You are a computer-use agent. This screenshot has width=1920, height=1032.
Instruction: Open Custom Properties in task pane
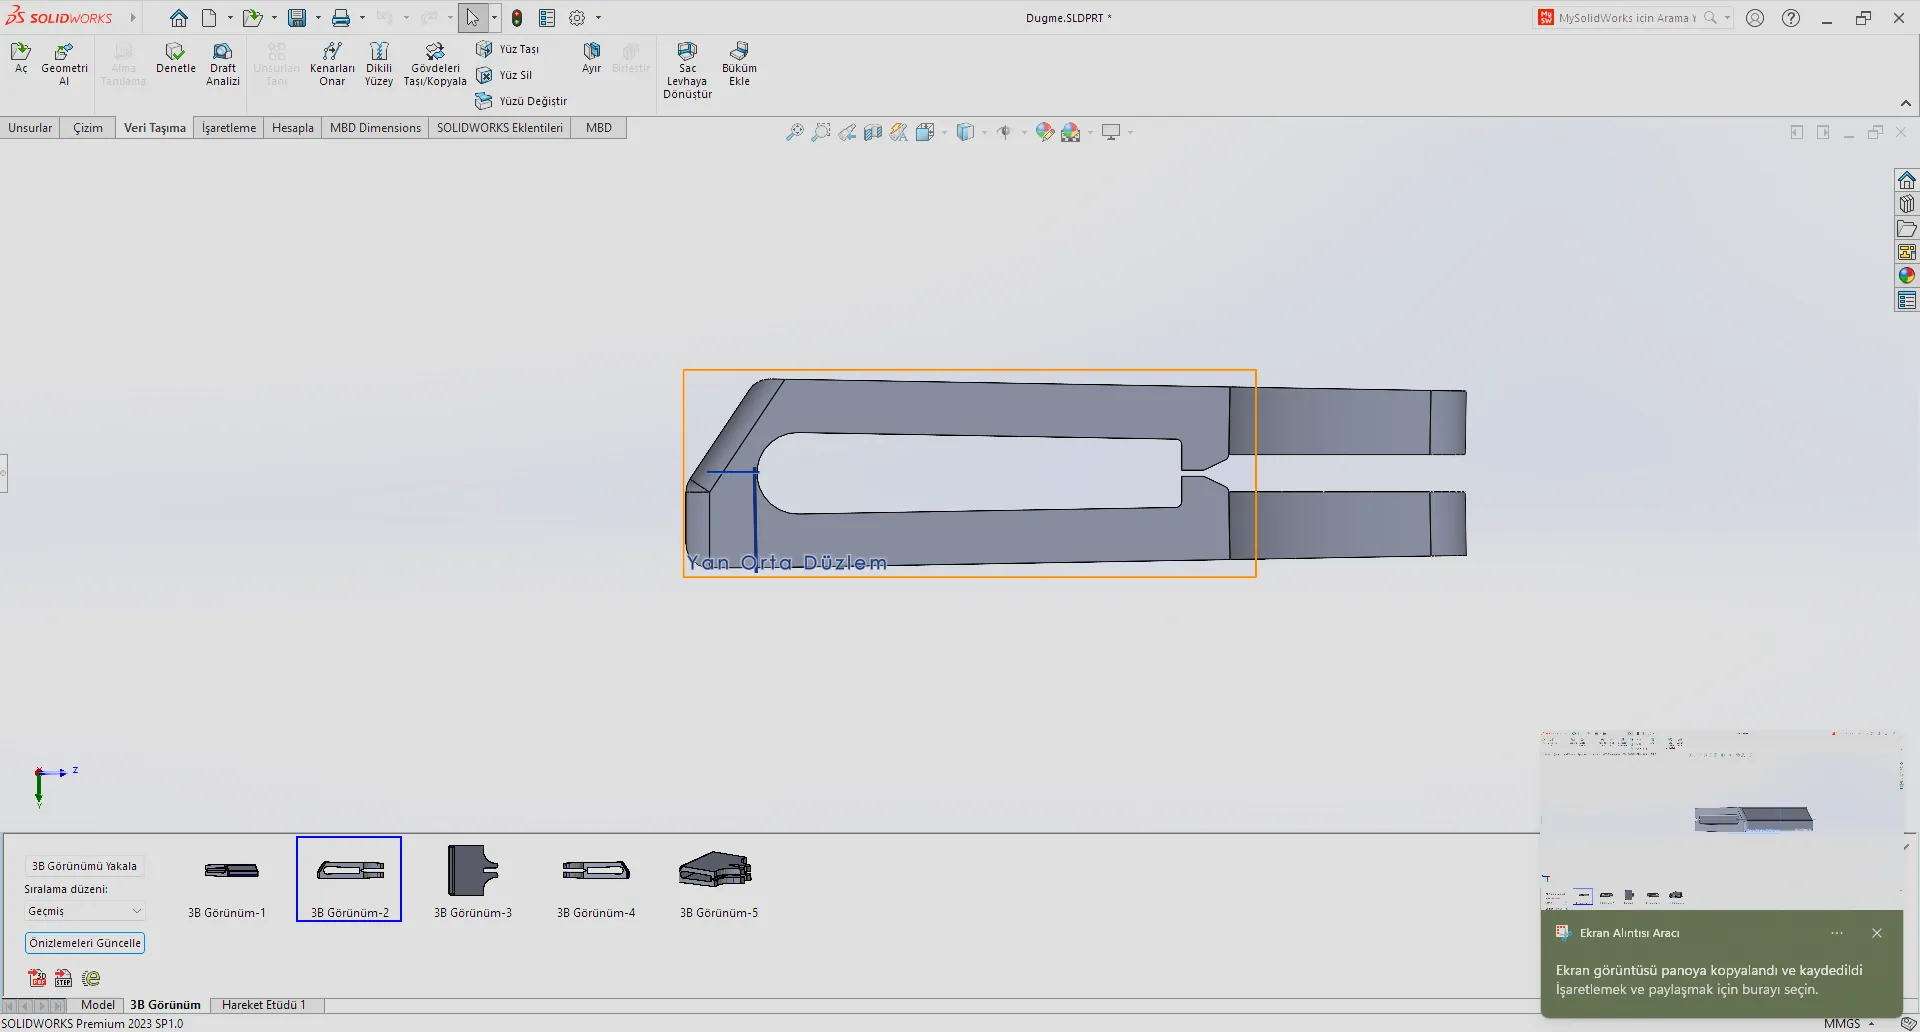point(1907,300)
